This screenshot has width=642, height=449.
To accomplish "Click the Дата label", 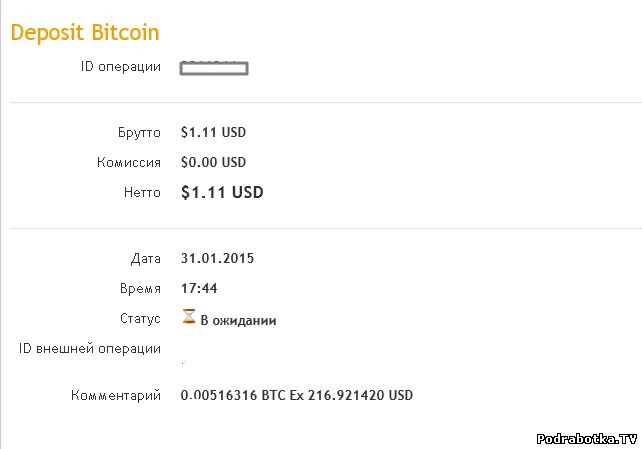I will pos(145,258).
